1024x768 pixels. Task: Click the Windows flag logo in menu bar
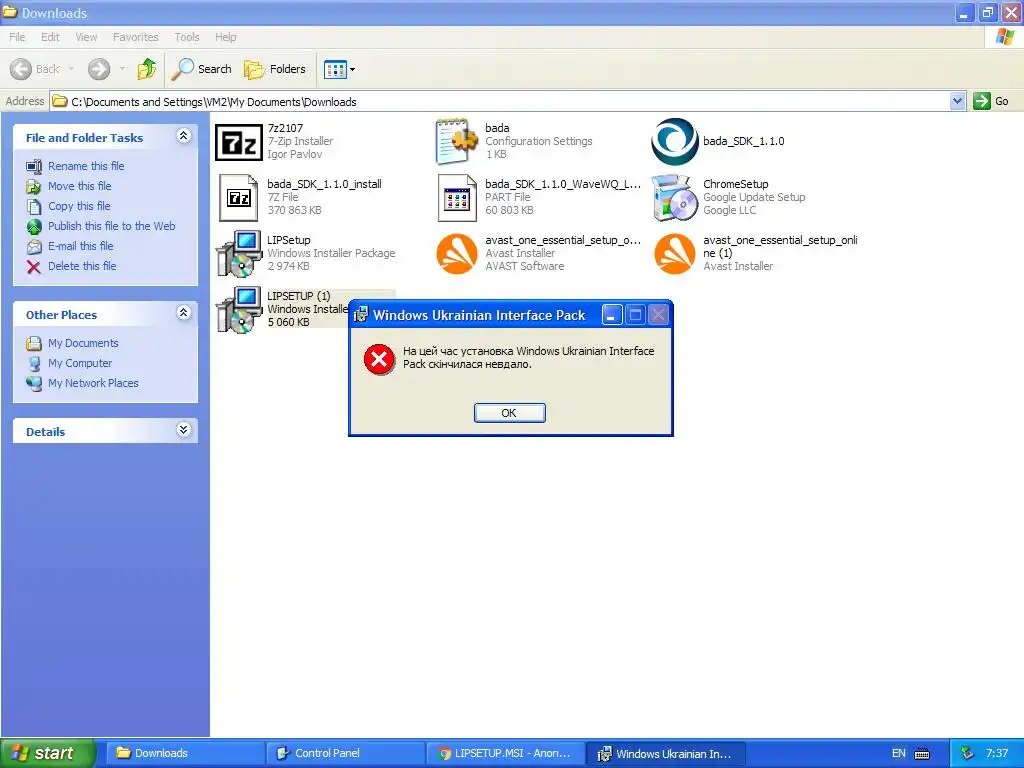coord(1005,37)
